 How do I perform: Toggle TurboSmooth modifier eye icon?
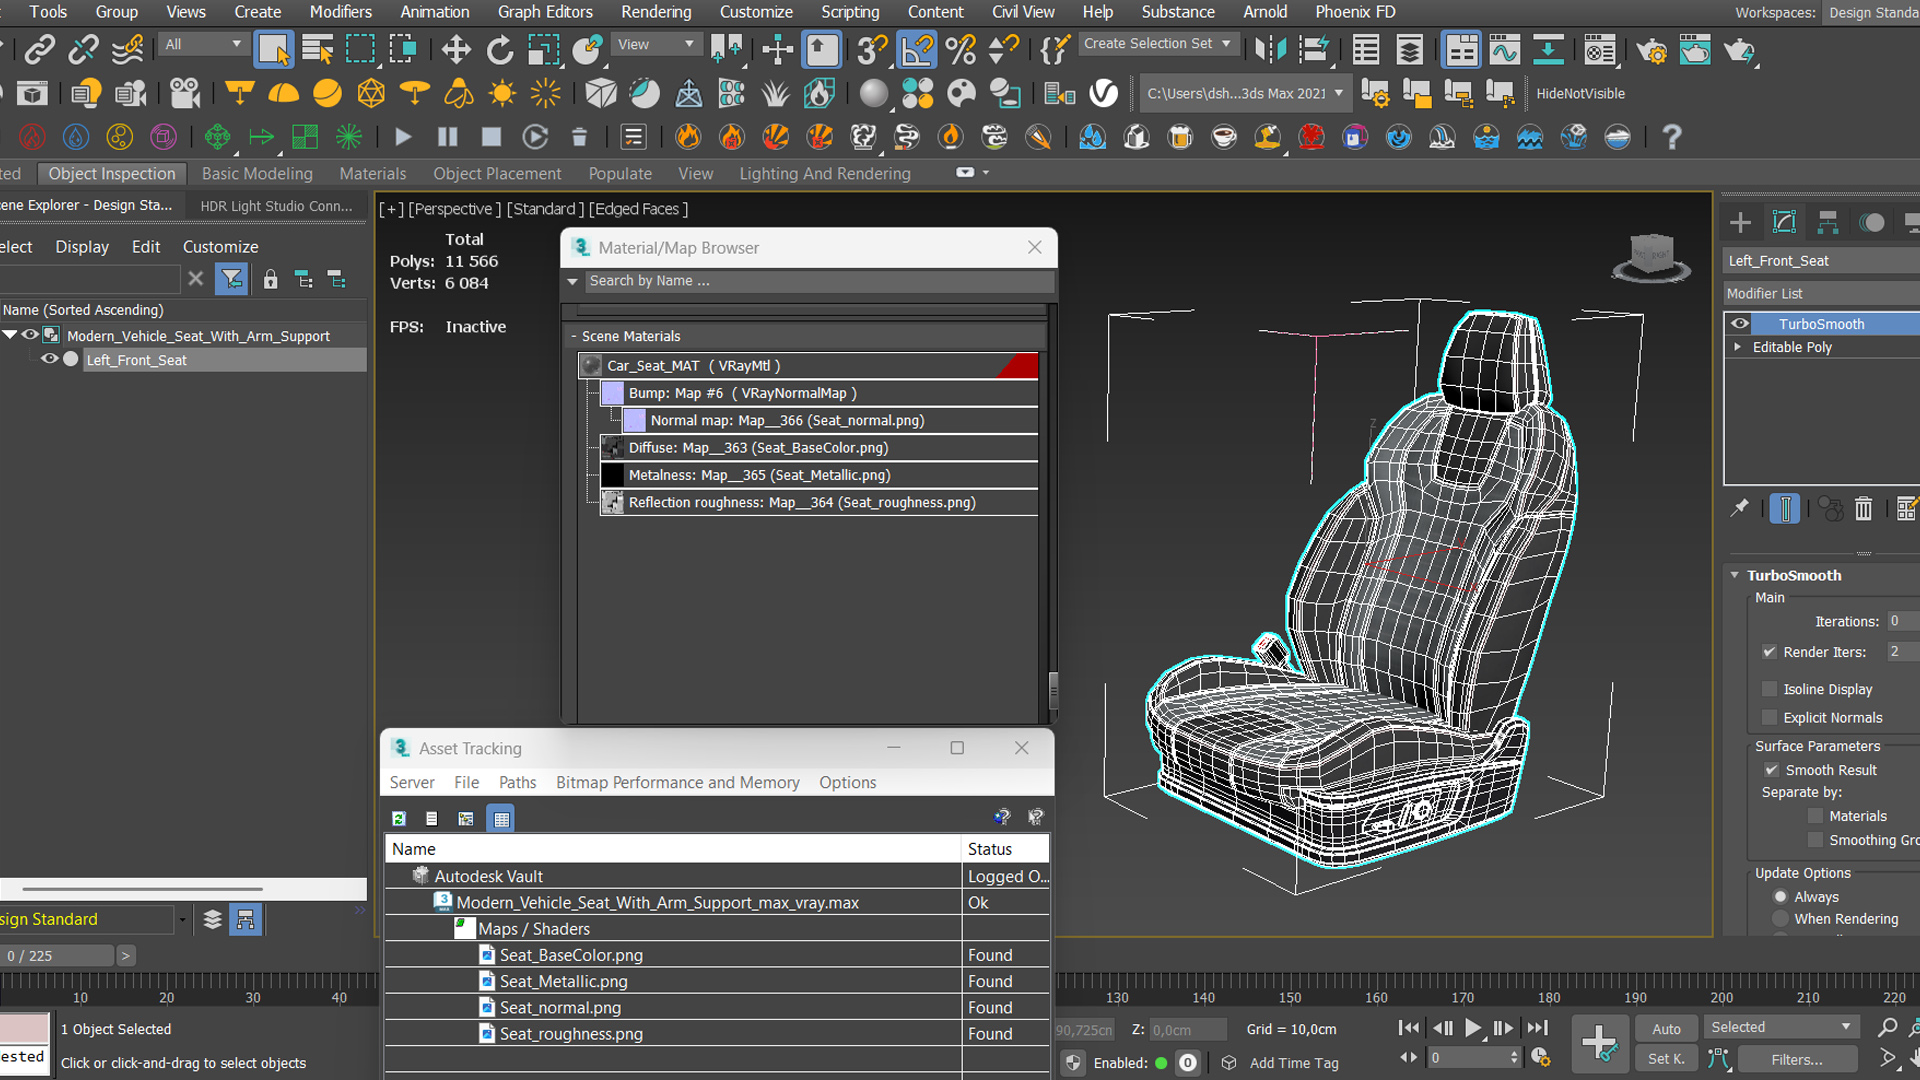pos(1740,324)
